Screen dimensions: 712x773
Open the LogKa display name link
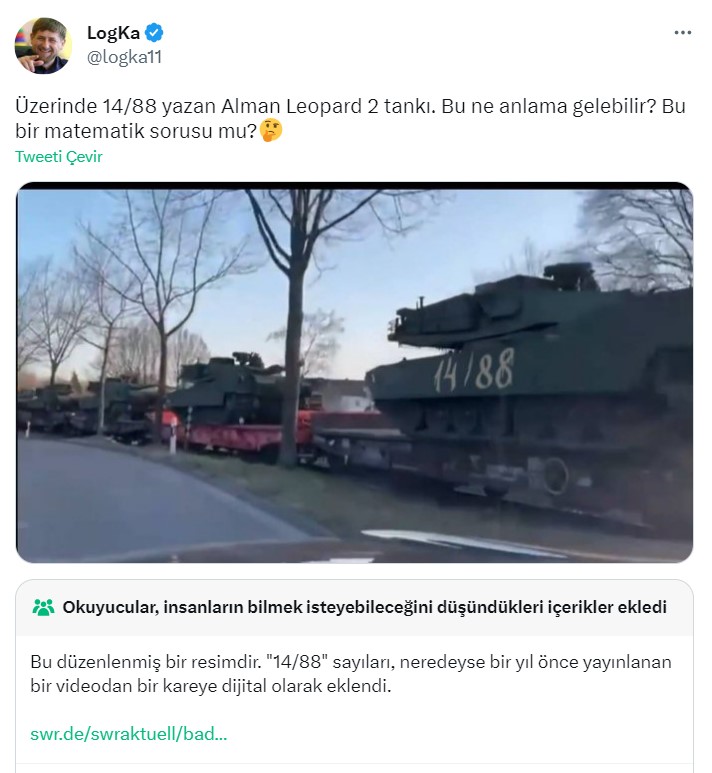coord(113,33)
